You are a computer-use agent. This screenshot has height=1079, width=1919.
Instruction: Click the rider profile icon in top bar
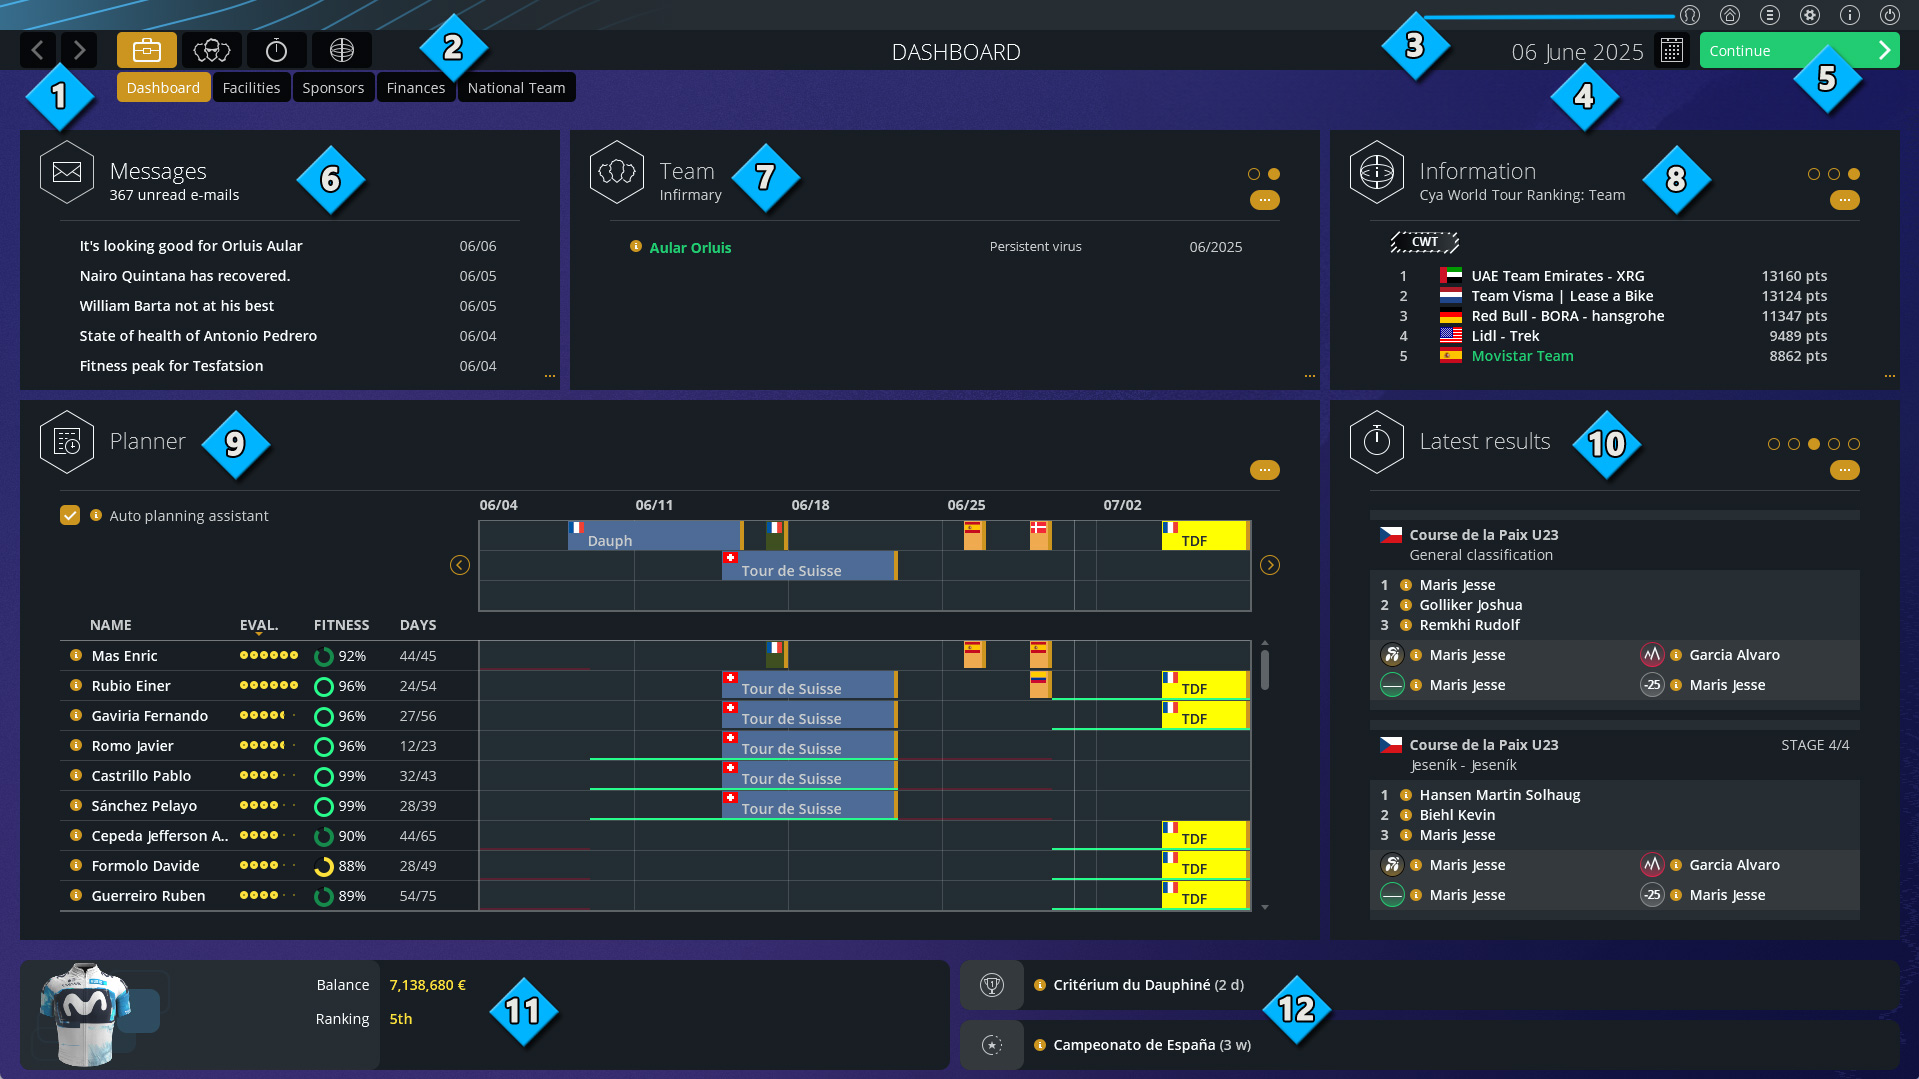point(1690,15)
